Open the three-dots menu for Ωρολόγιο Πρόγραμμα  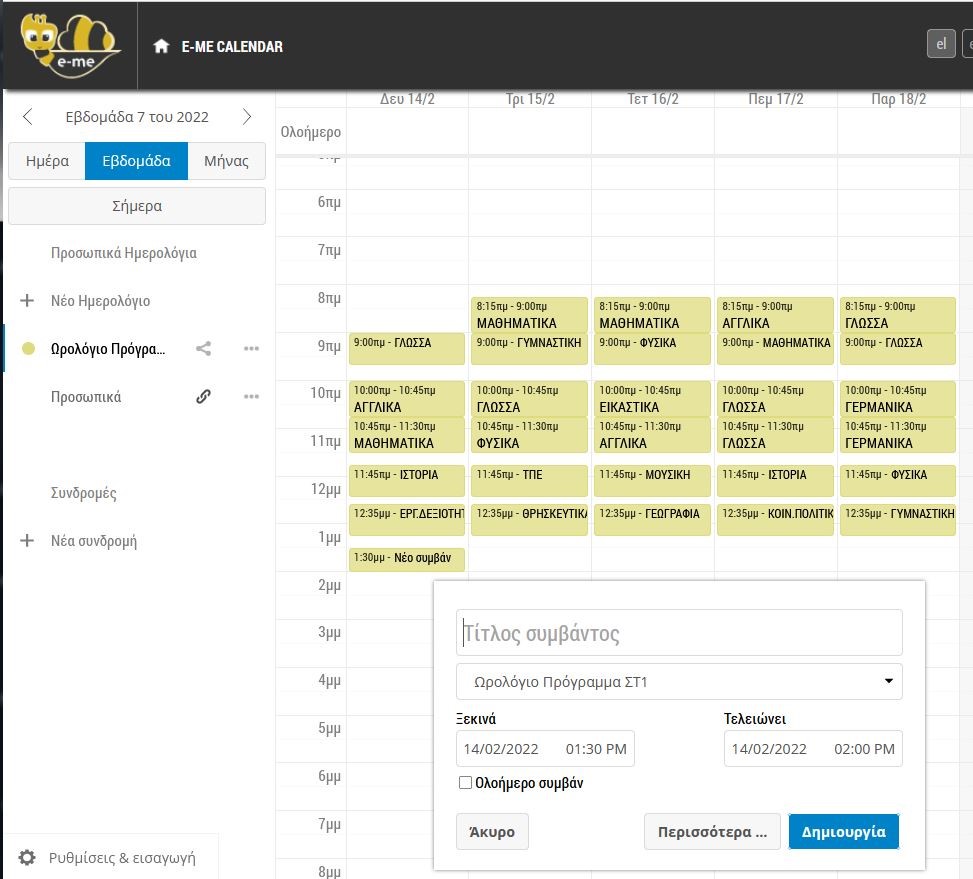(x=251, y=349)
